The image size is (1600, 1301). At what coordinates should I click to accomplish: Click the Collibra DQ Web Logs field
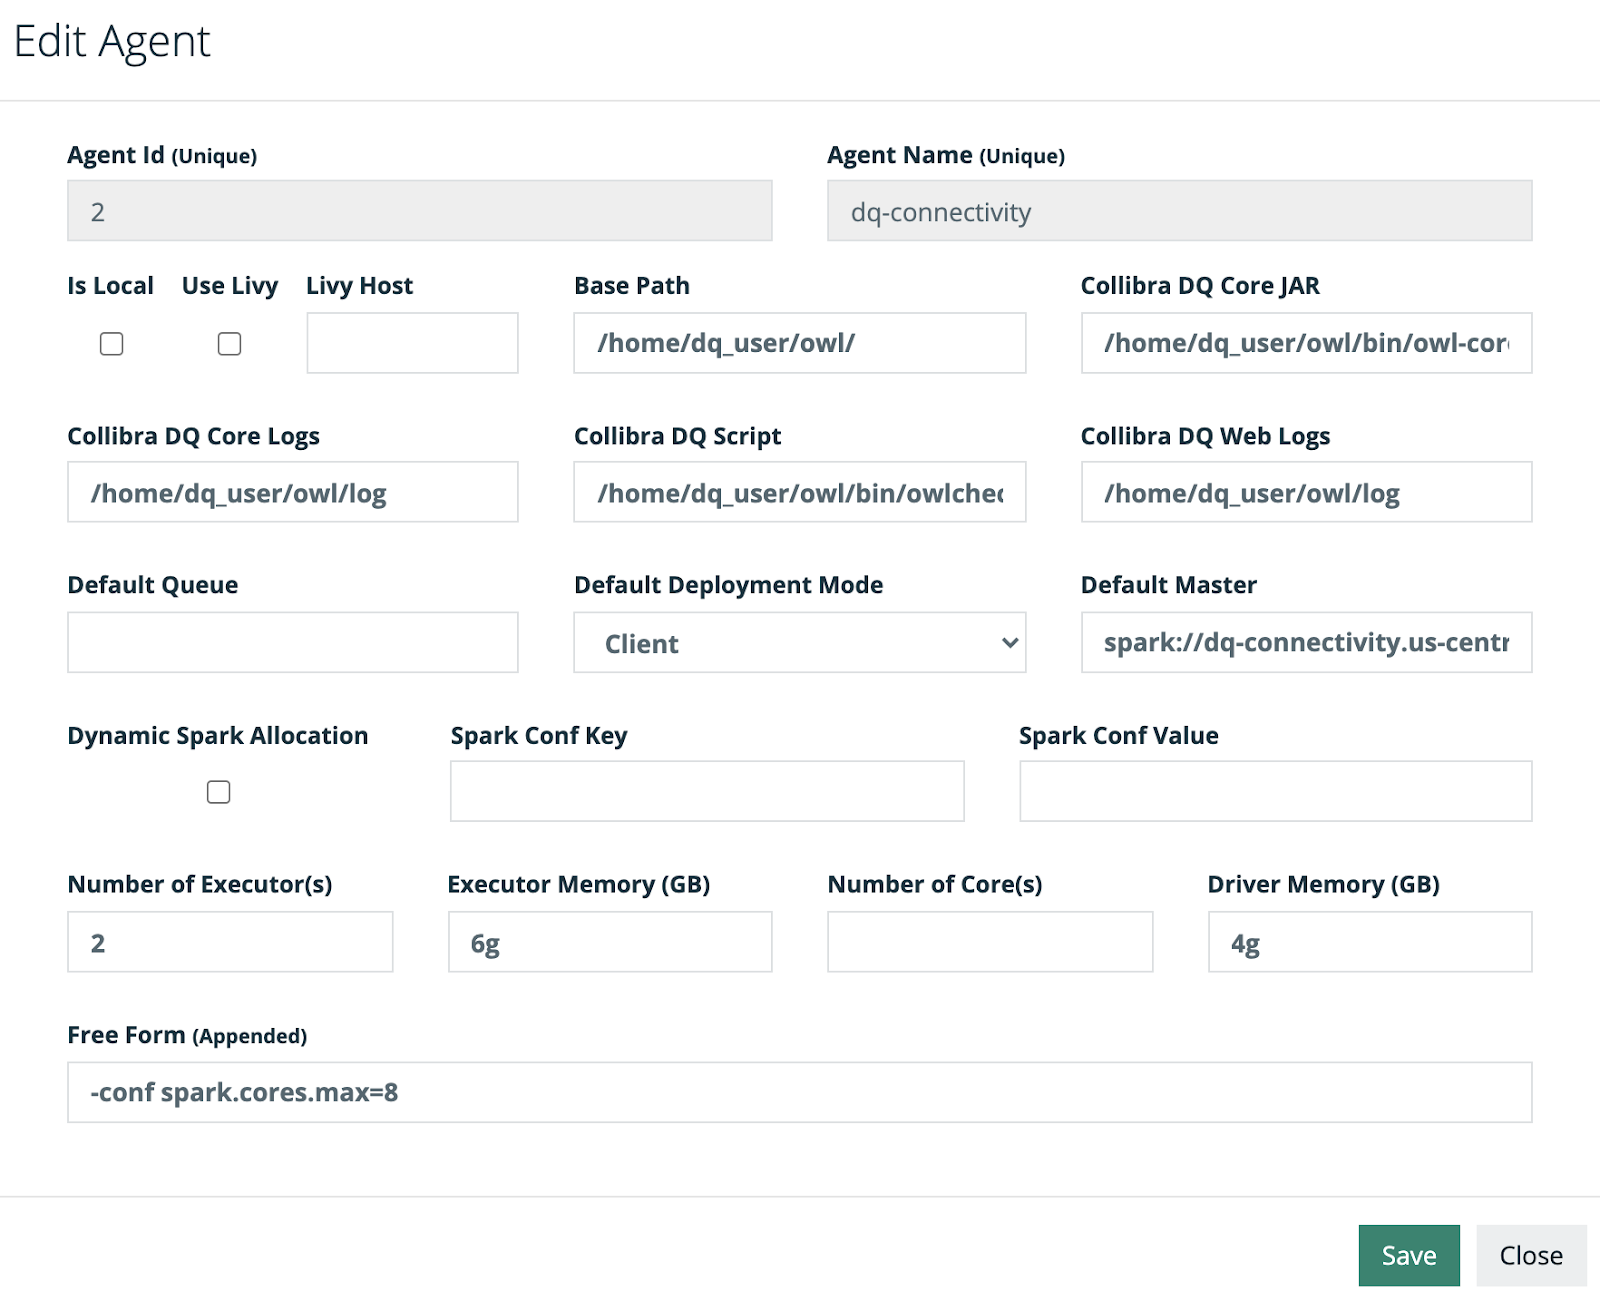pos(1306,492)
